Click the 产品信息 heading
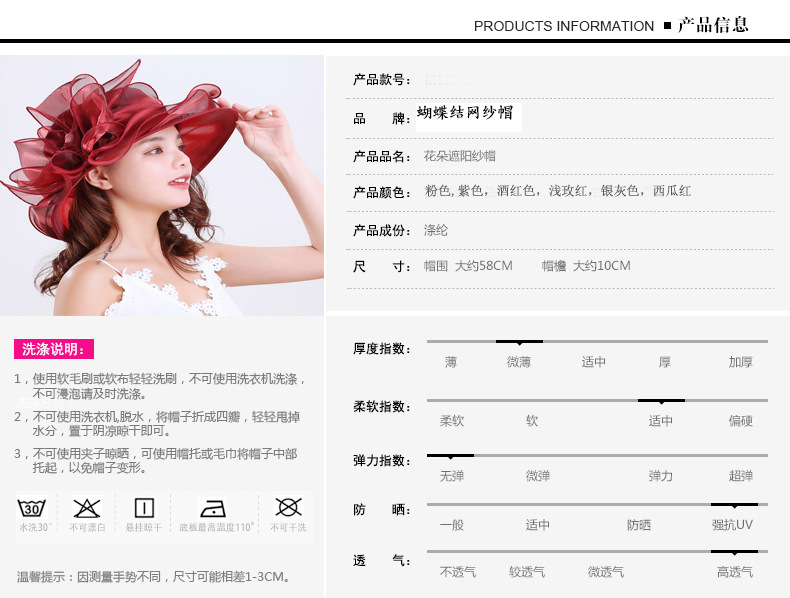 pos(713,25)
